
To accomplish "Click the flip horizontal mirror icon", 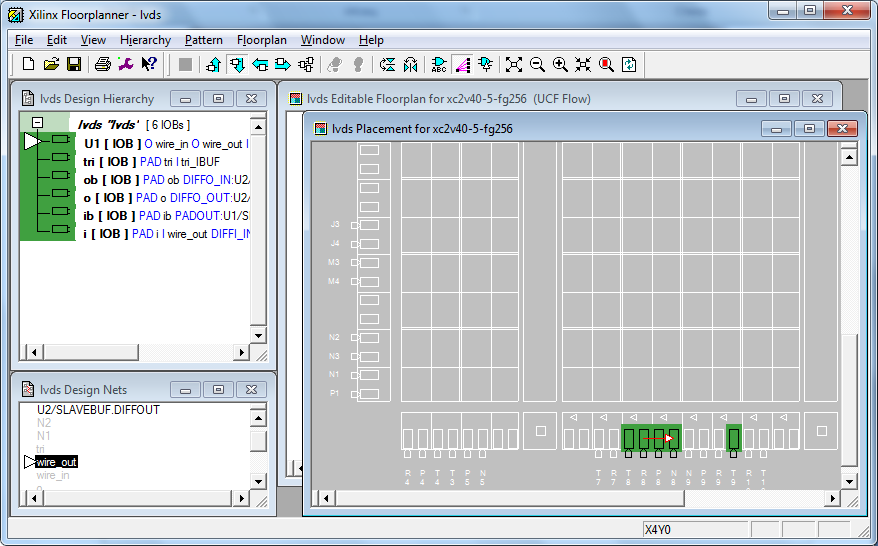I will pos(410,64).
